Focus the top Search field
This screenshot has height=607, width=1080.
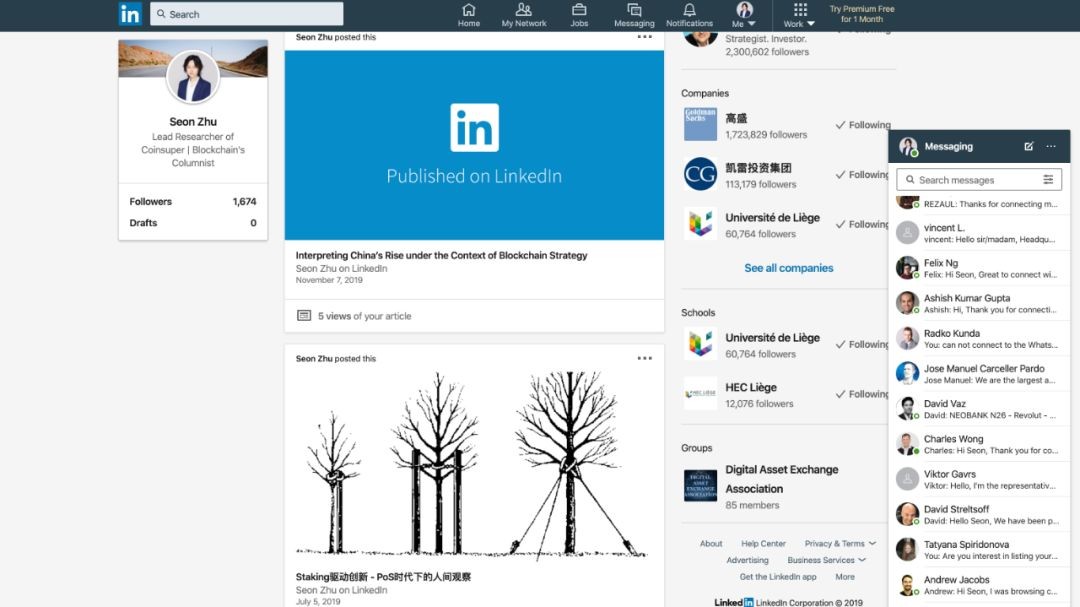click(247, 14)
